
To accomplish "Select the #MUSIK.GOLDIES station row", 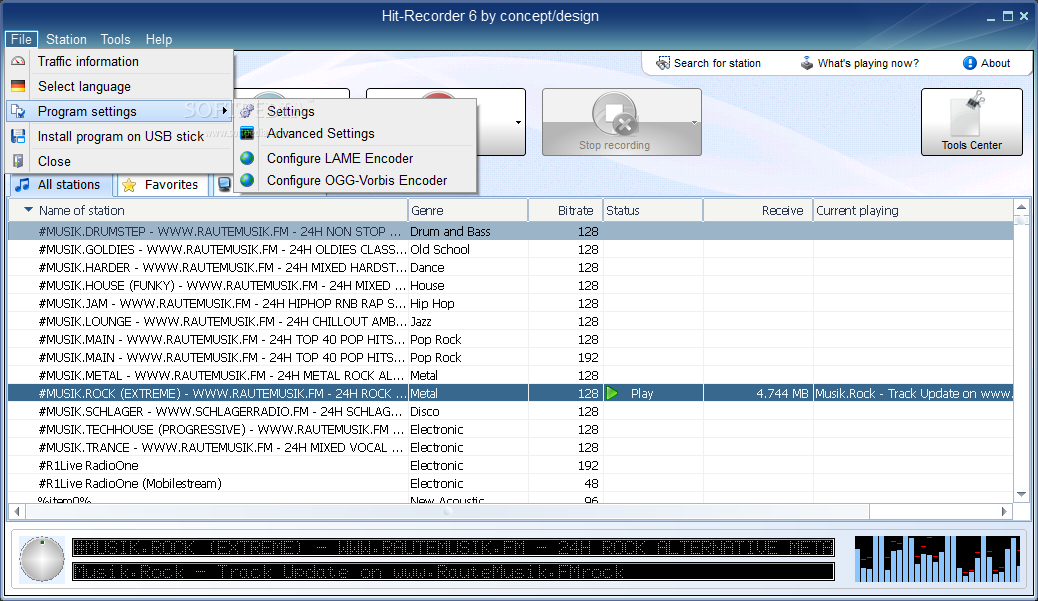I will (x=510, y=250).
